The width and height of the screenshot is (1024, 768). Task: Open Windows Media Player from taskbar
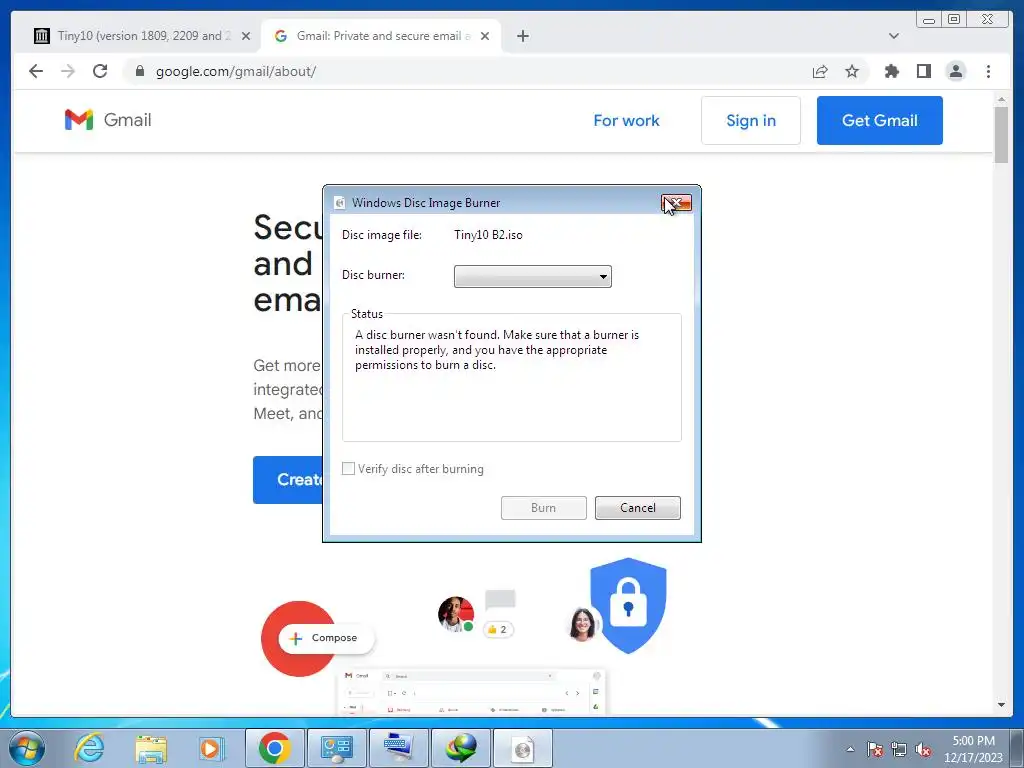click(211, 748)
